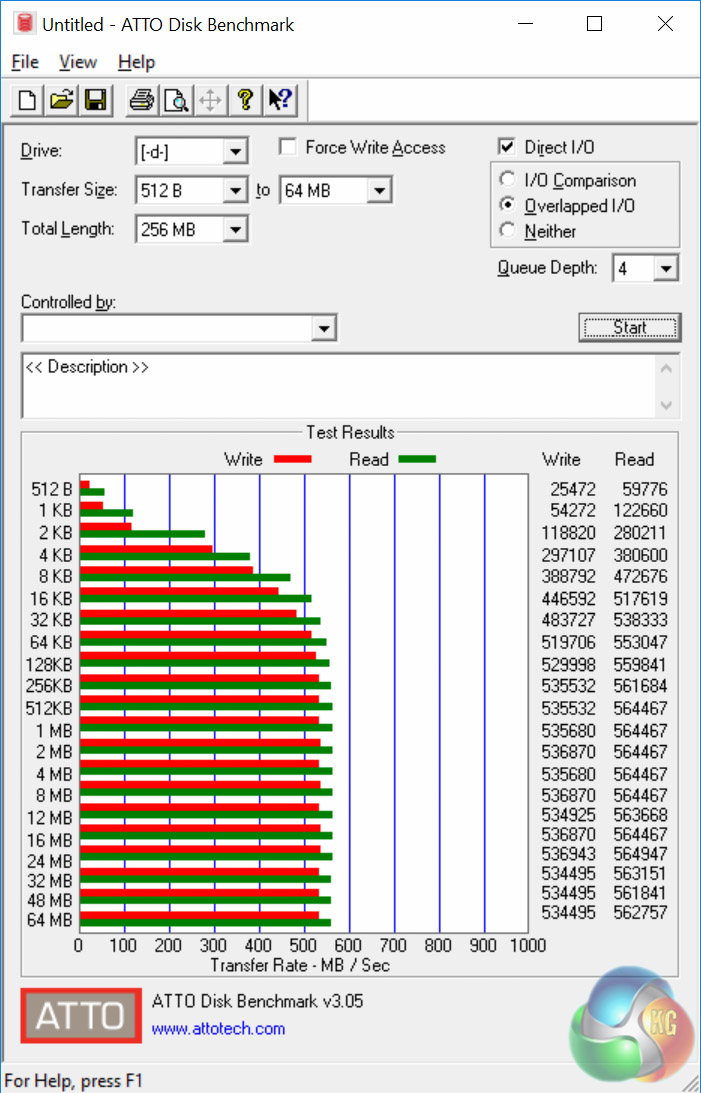Click the New document toolbar icon
This screenshot has width=701, height=1093.
(27, 100)
